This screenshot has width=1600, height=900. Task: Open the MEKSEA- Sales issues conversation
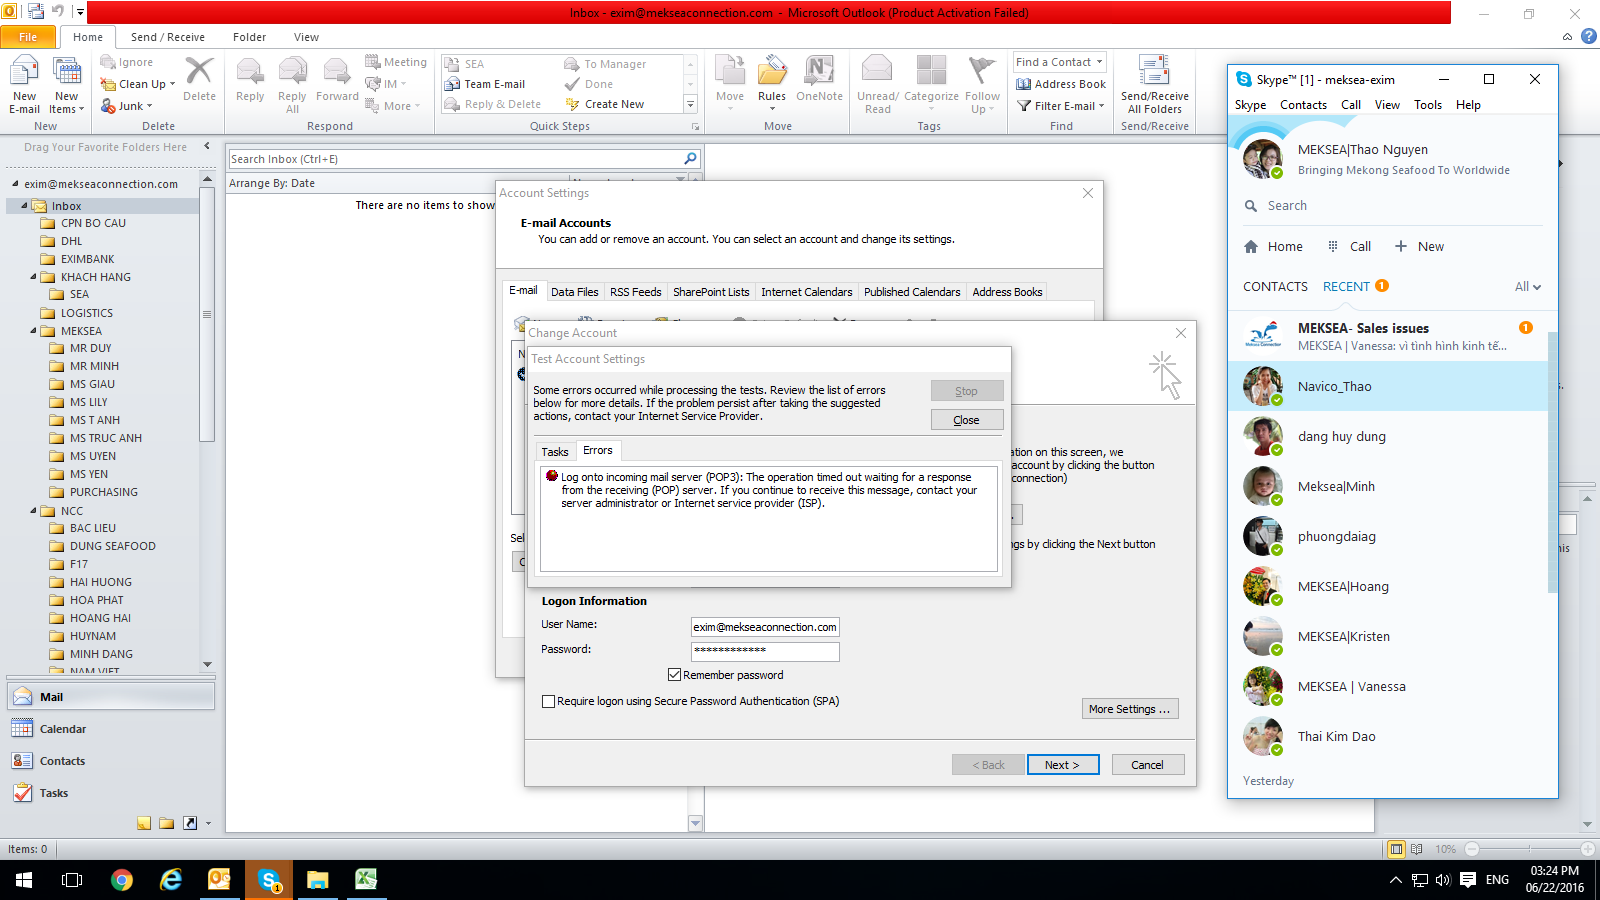point(1388,336)
